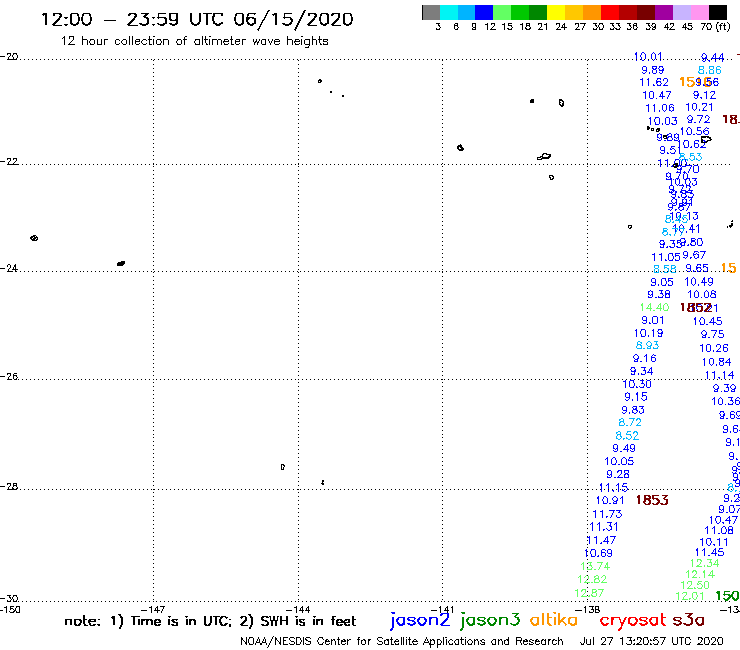Click the 10.84 wave height reading
The width and height of the screenshot is (740, 650).
point(716,362)
